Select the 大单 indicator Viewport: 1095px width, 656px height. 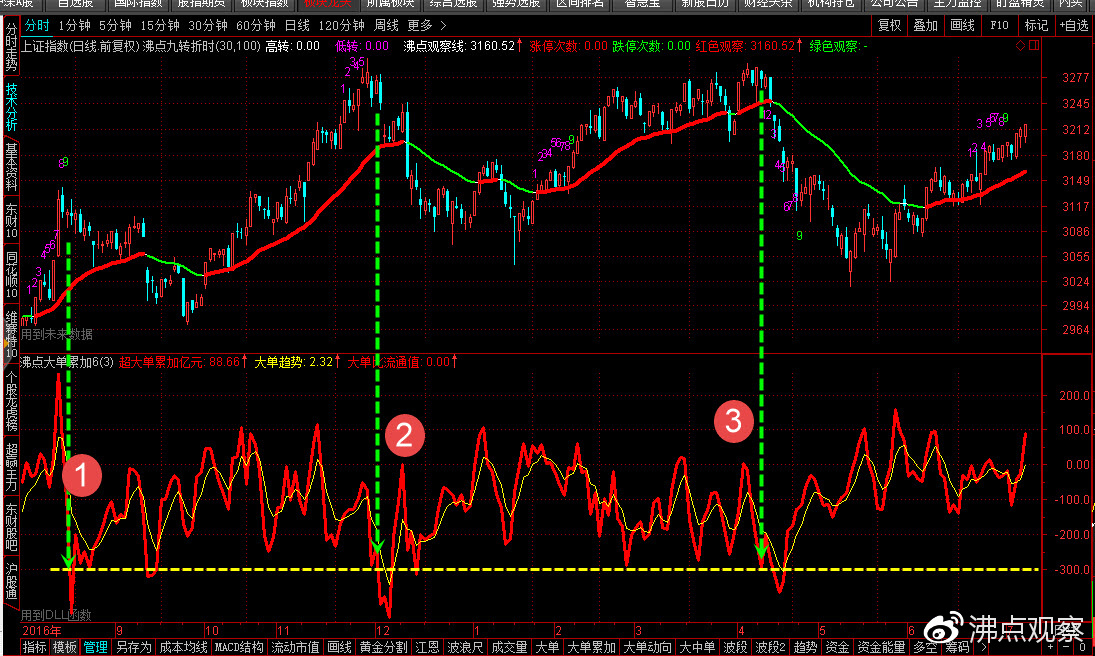(x=547, y=648)
